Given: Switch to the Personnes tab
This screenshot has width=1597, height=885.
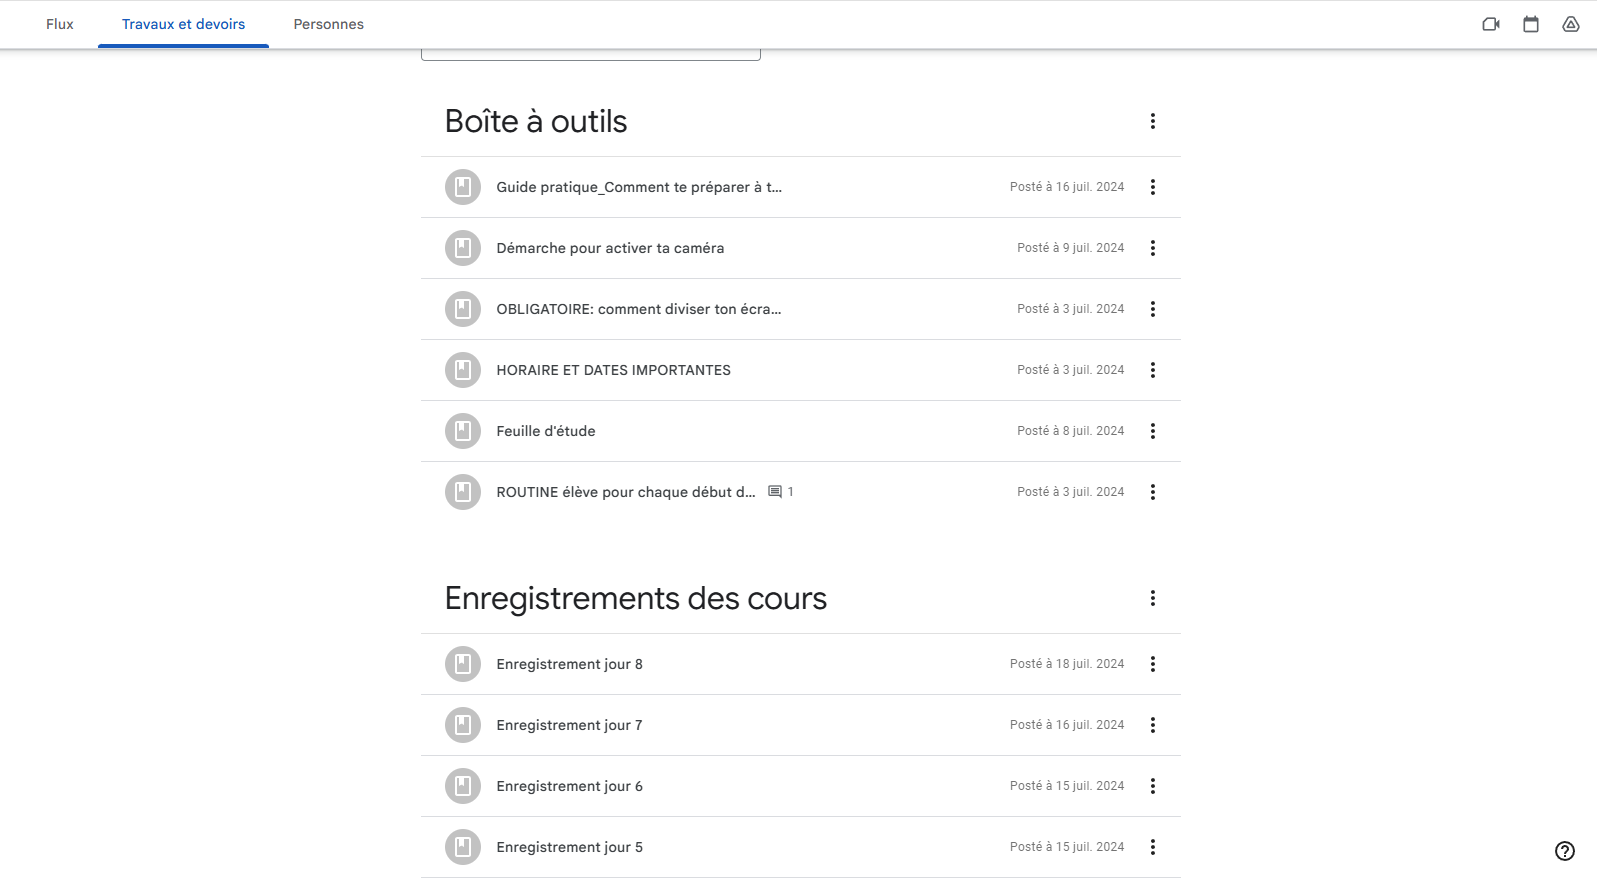Looking at the screenshot, I should (x=328, y=24).
